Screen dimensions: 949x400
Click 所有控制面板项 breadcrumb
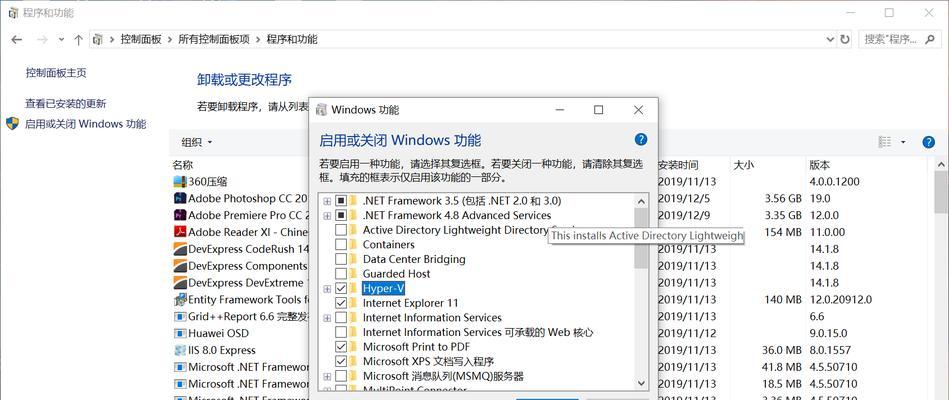(x=214, y=39)
